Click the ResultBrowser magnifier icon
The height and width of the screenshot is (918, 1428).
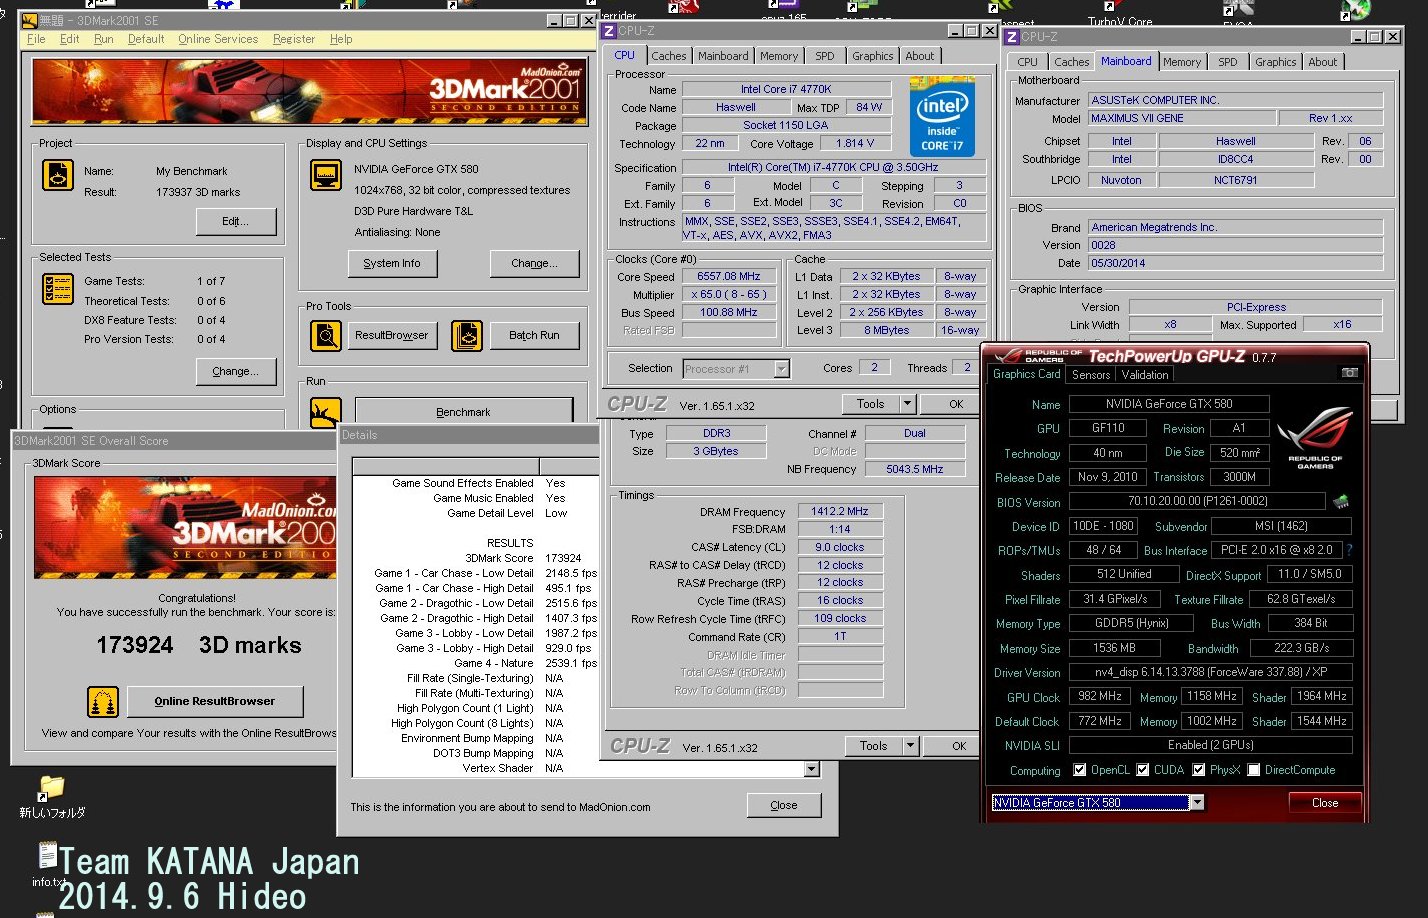click(326, 335)
